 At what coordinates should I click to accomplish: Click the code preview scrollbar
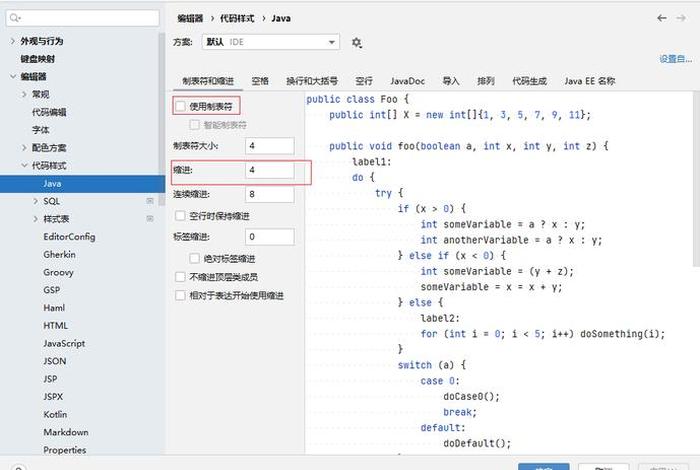[696, 179]
